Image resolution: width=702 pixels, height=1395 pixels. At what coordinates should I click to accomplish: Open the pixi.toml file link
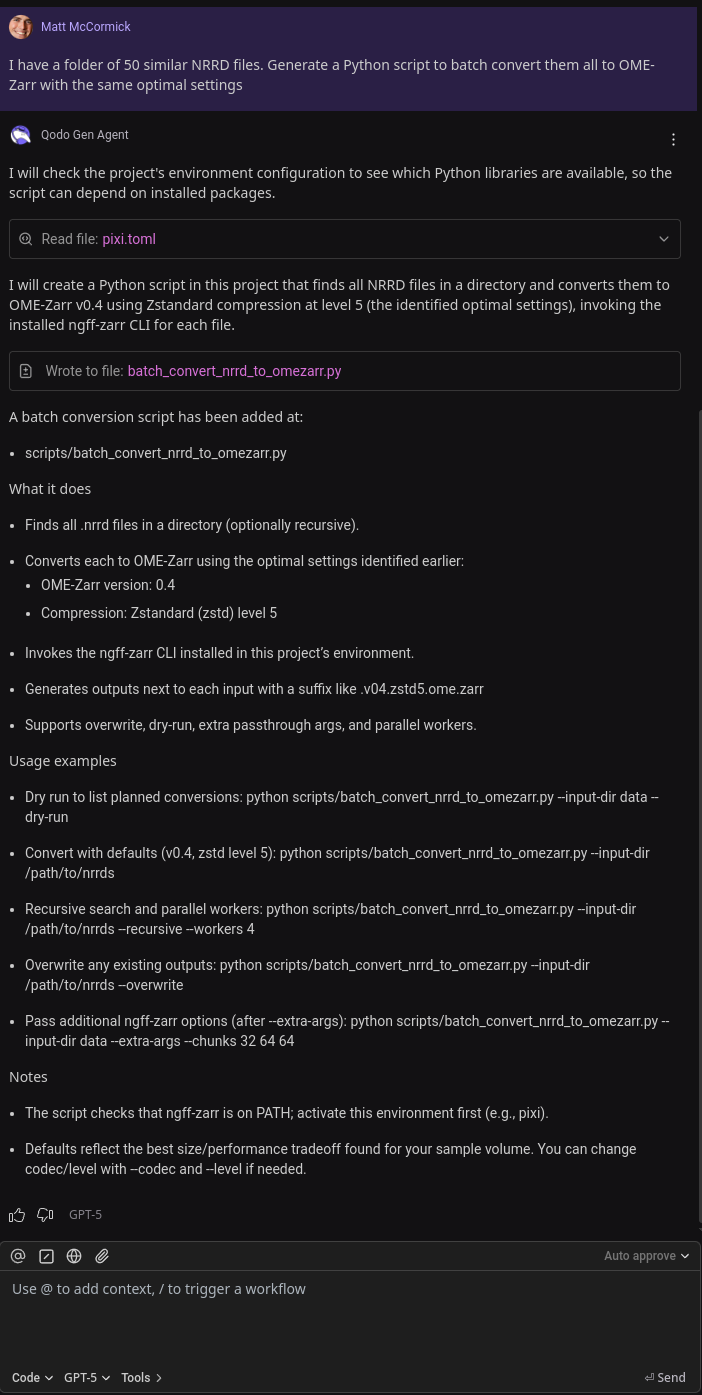pyautogui.click(x=129, y=239)
